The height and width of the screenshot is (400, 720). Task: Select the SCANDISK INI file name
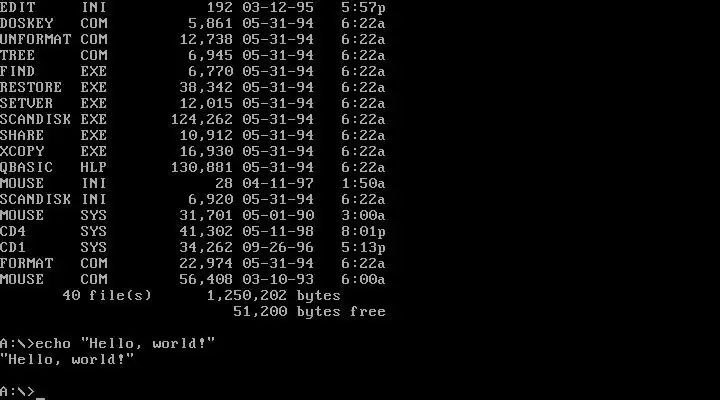click(54, 199)
